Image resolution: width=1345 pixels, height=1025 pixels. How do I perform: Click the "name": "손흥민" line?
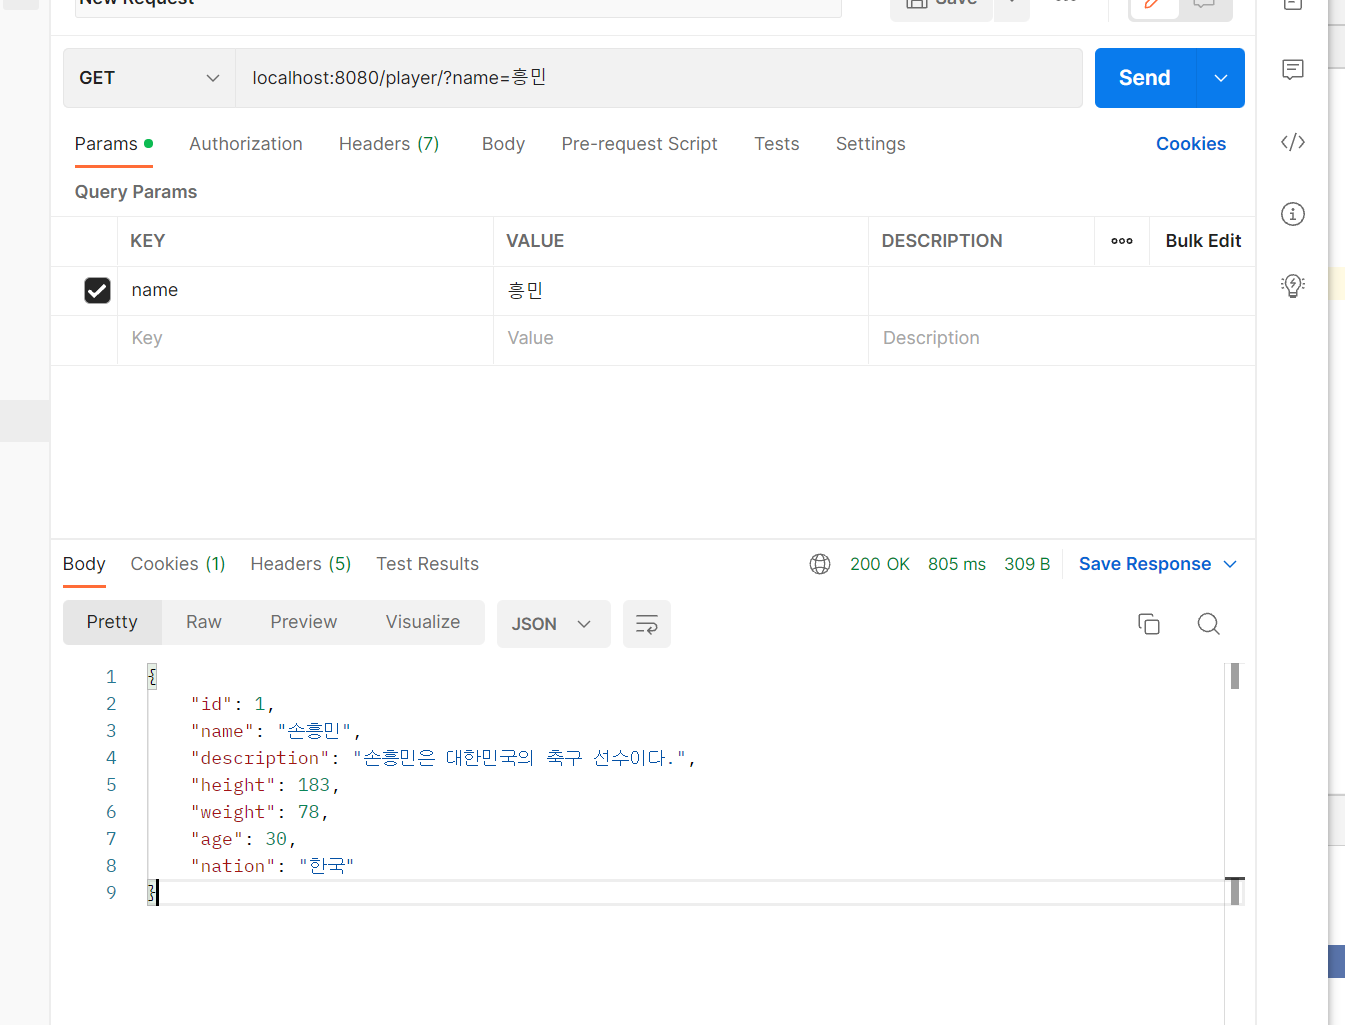click(276, 731)
